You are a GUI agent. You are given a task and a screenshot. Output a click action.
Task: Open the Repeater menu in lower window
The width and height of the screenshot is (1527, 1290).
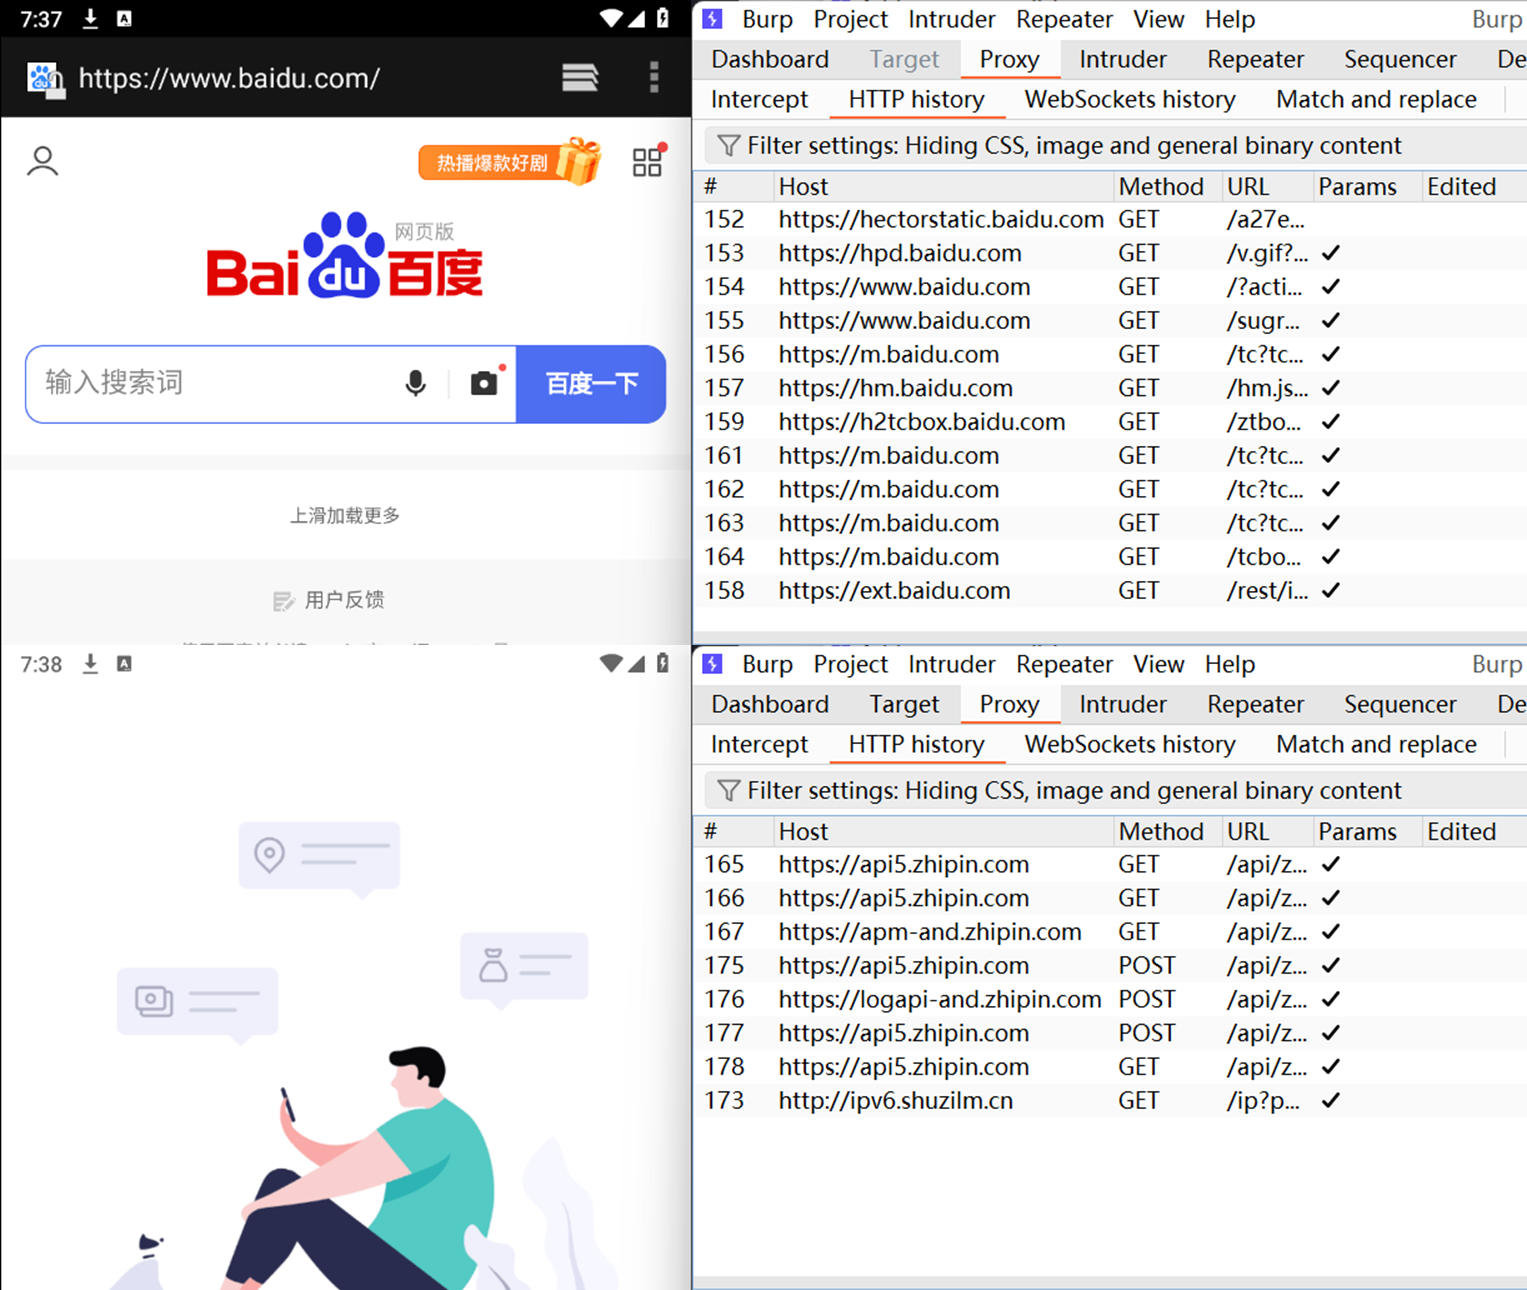[1064, 664]
